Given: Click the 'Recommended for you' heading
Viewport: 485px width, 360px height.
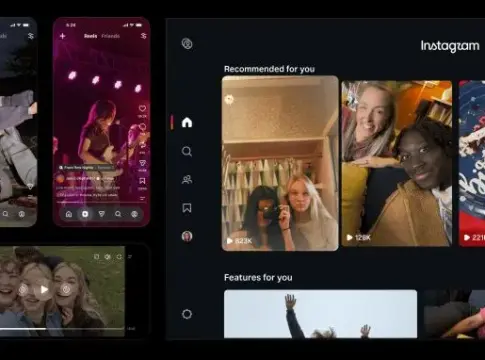Looking at the screenshot, I should pyautogui.click(x=269, y=69).
